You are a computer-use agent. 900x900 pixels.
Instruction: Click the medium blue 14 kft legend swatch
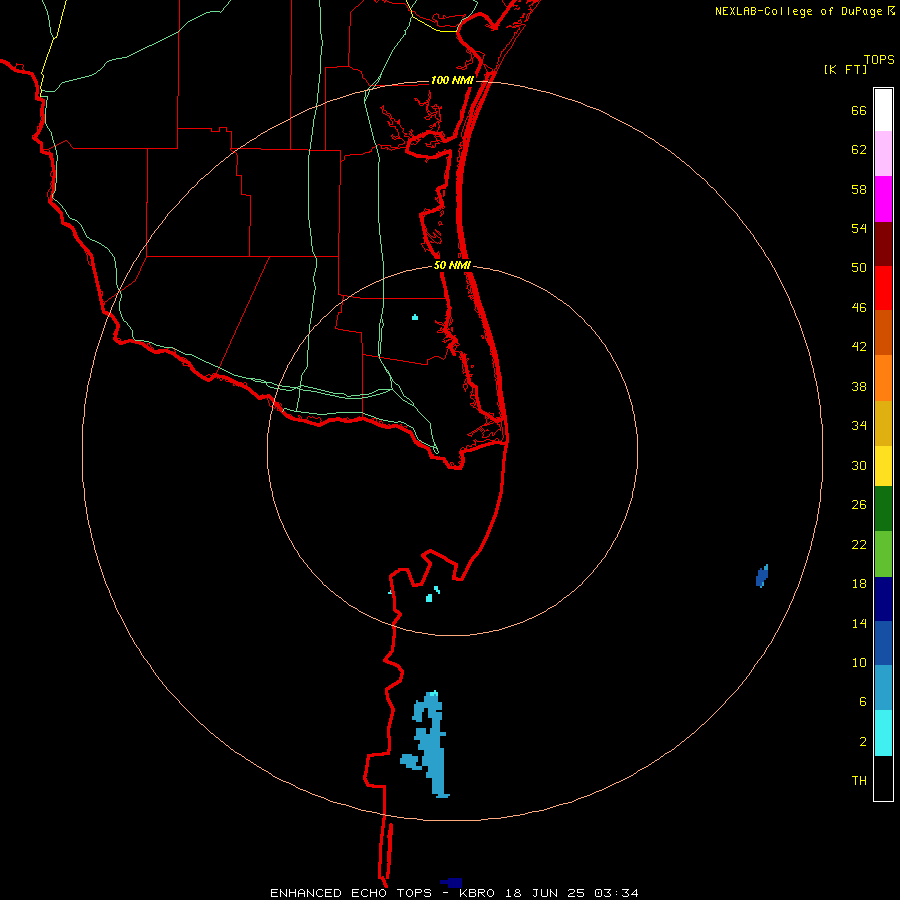click(883, 643)
